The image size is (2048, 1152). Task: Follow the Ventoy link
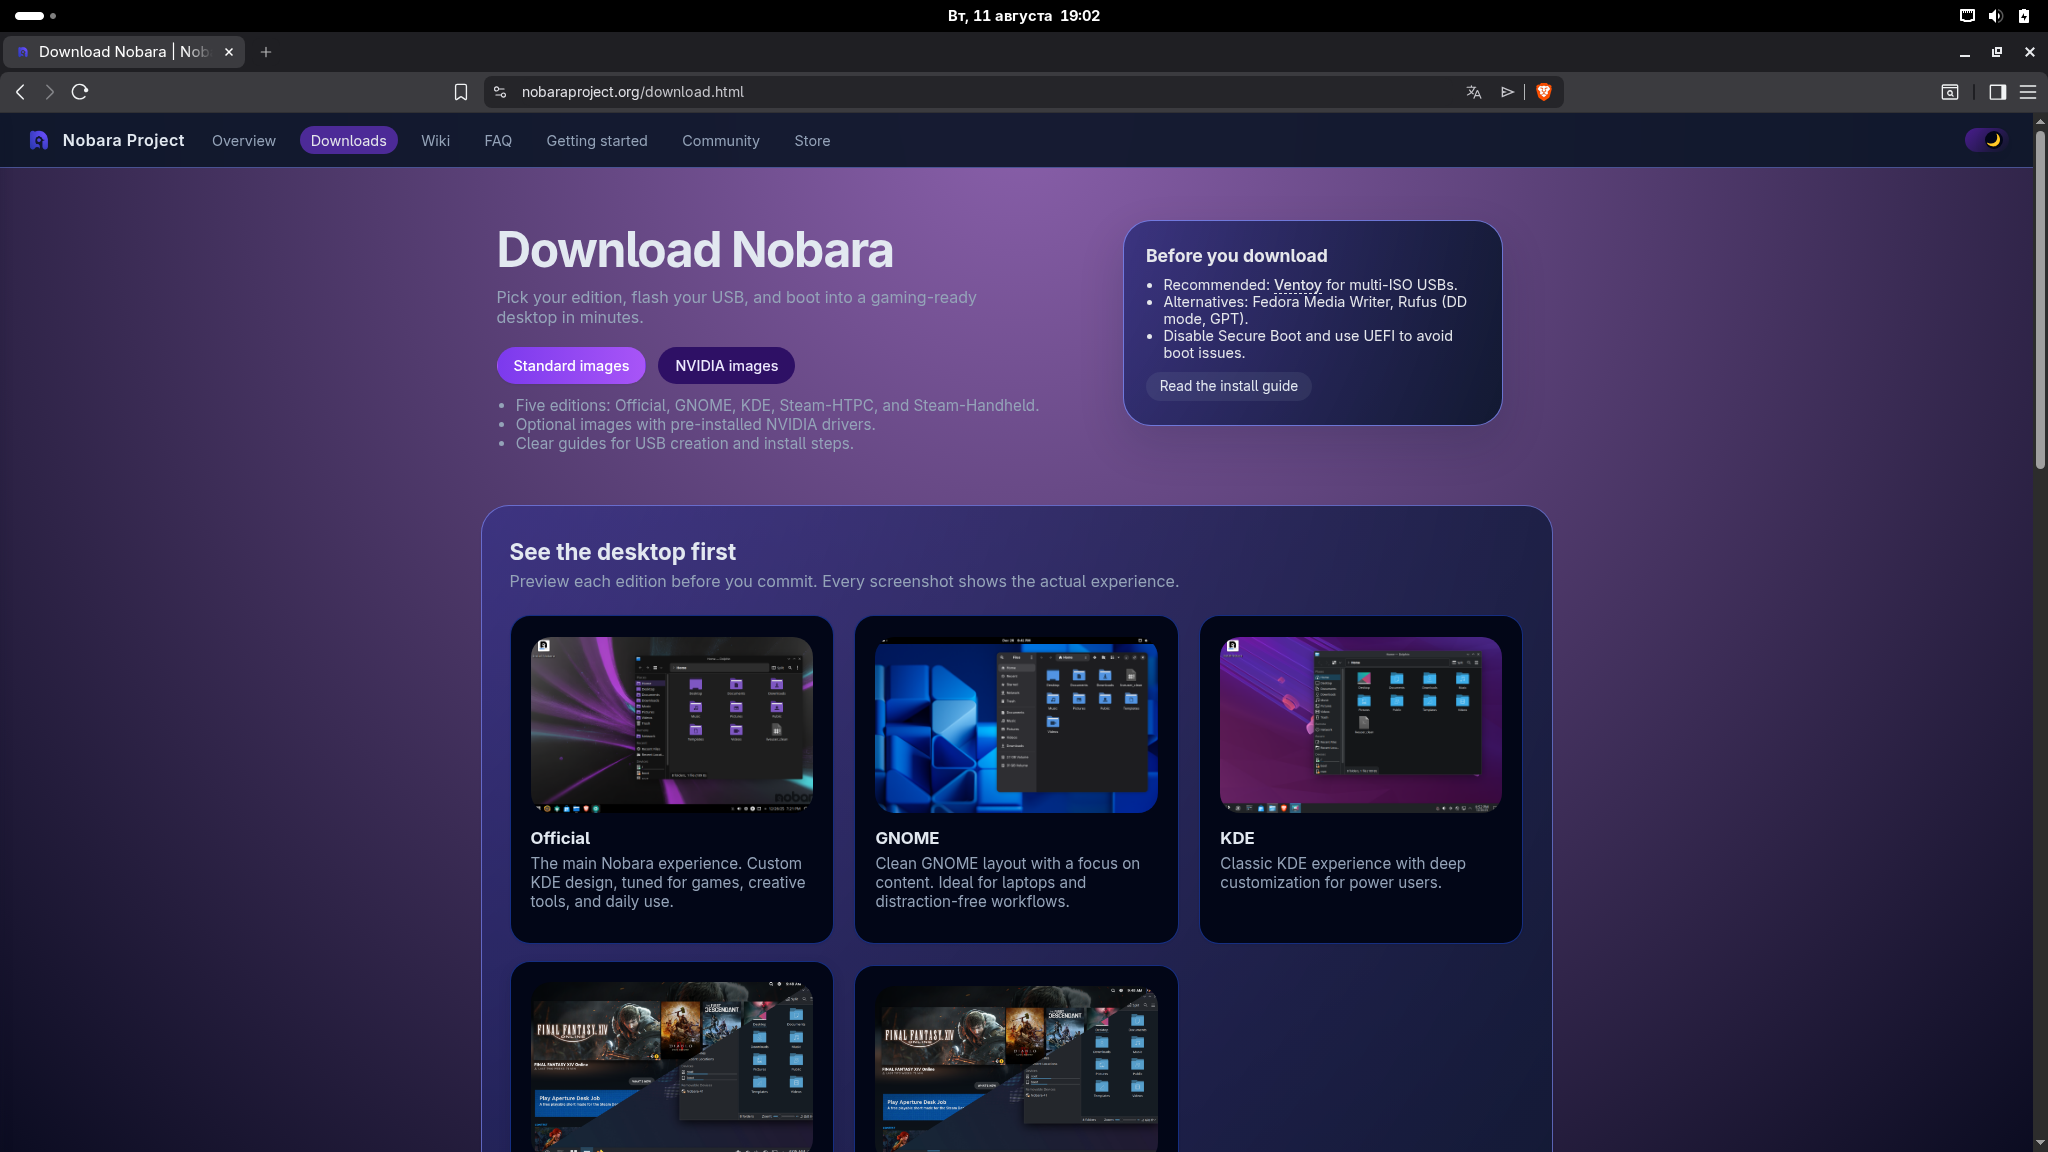[1297, 285]
